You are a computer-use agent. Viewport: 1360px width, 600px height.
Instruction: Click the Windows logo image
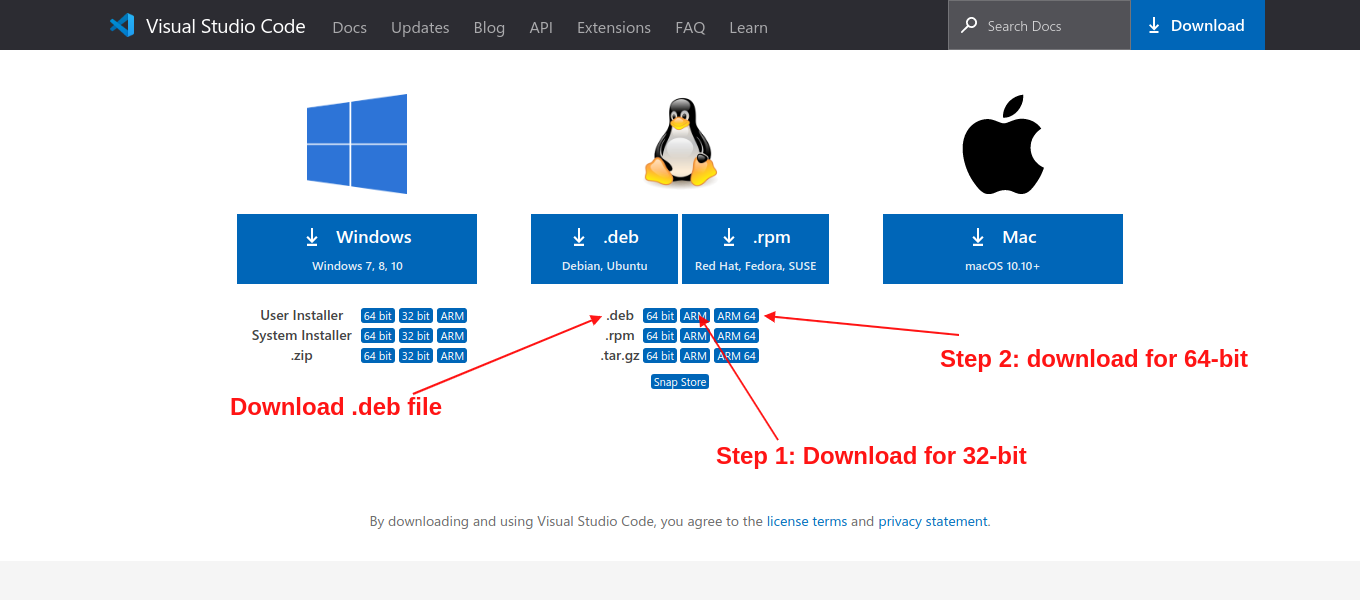[356, 143]
